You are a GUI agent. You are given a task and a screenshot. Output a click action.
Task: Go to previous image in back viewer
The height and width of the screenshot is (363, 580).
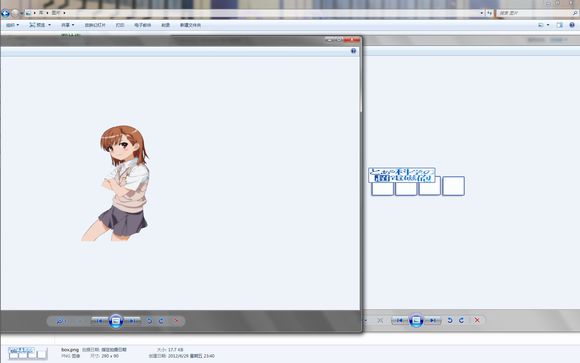pos(399,320)
